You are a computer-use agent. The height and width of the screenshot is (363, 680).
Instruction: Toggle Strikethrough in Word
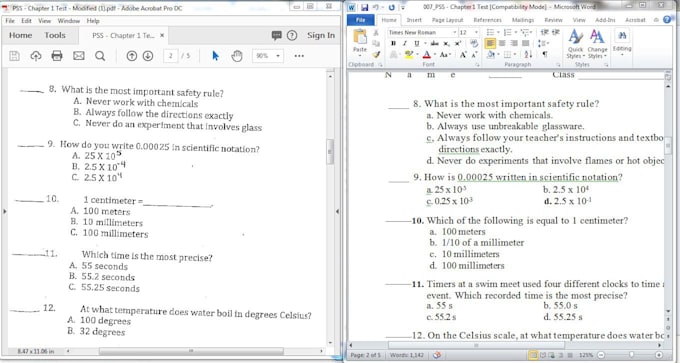point(435,43)
